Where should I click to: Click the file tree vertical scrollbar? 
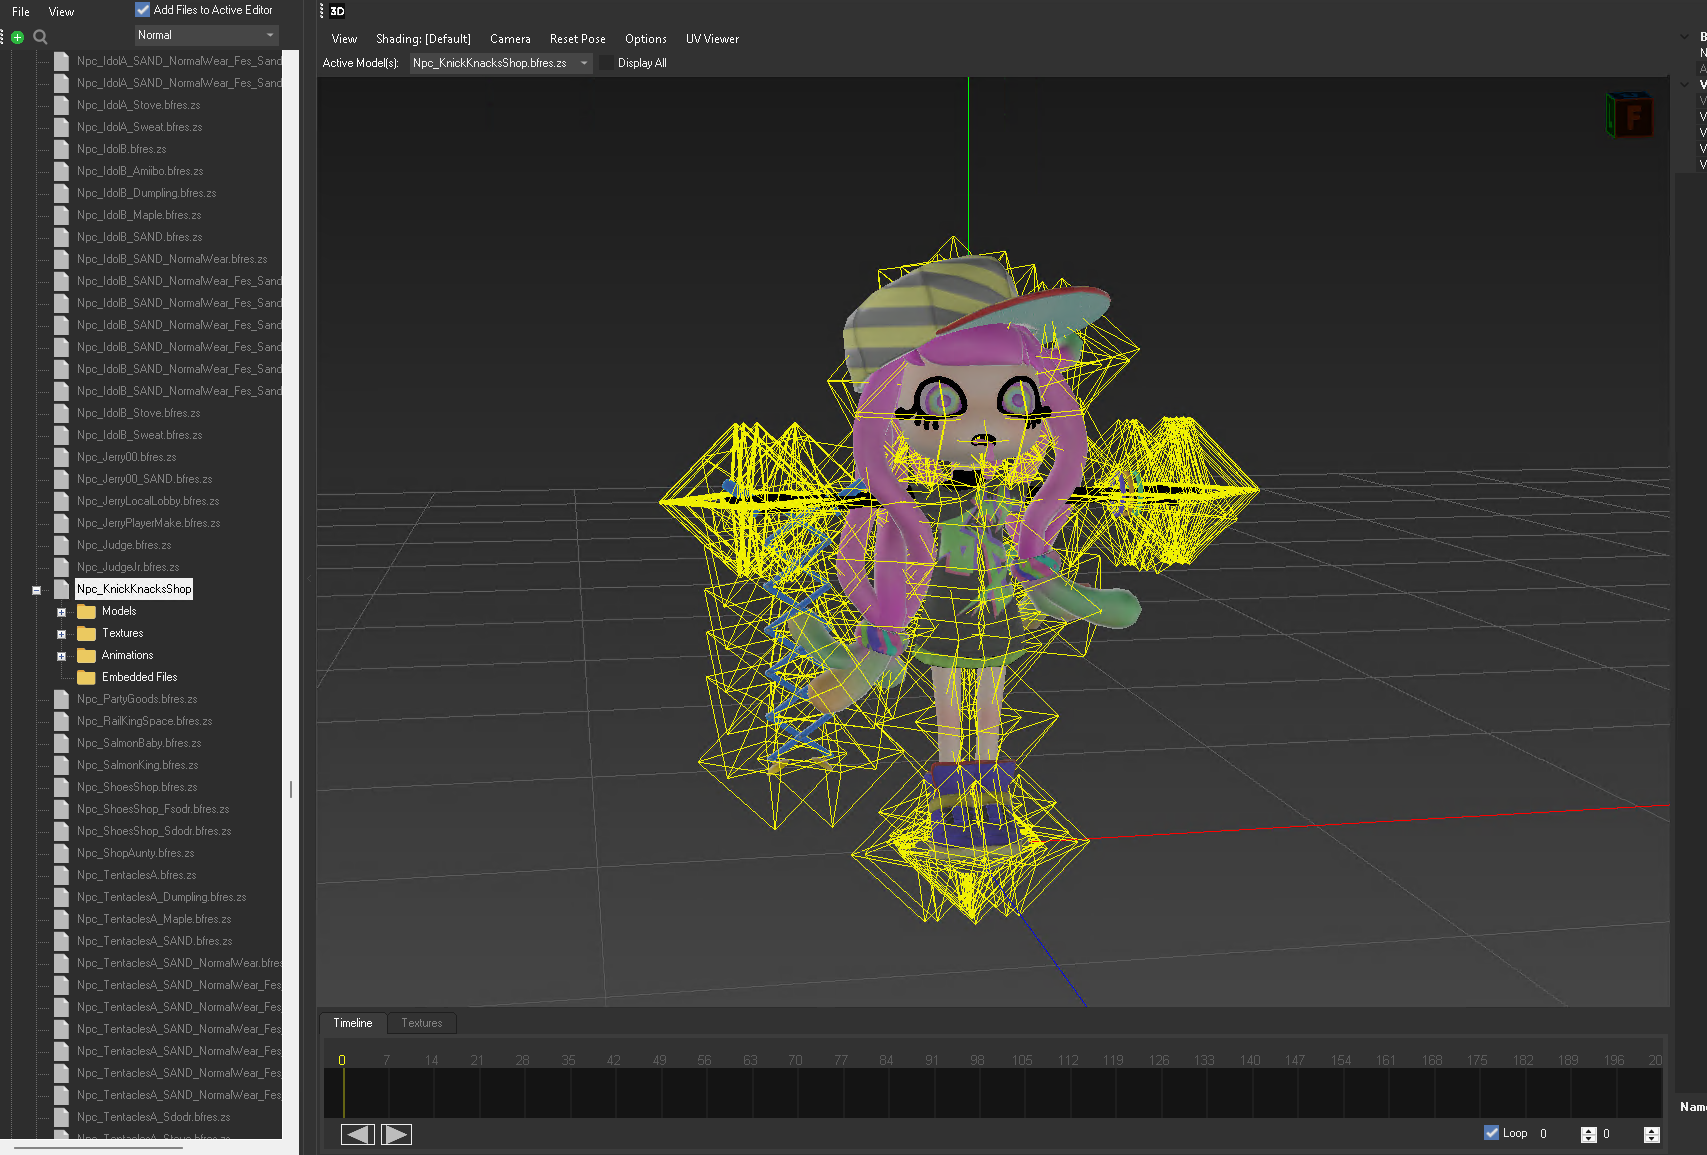290,594
